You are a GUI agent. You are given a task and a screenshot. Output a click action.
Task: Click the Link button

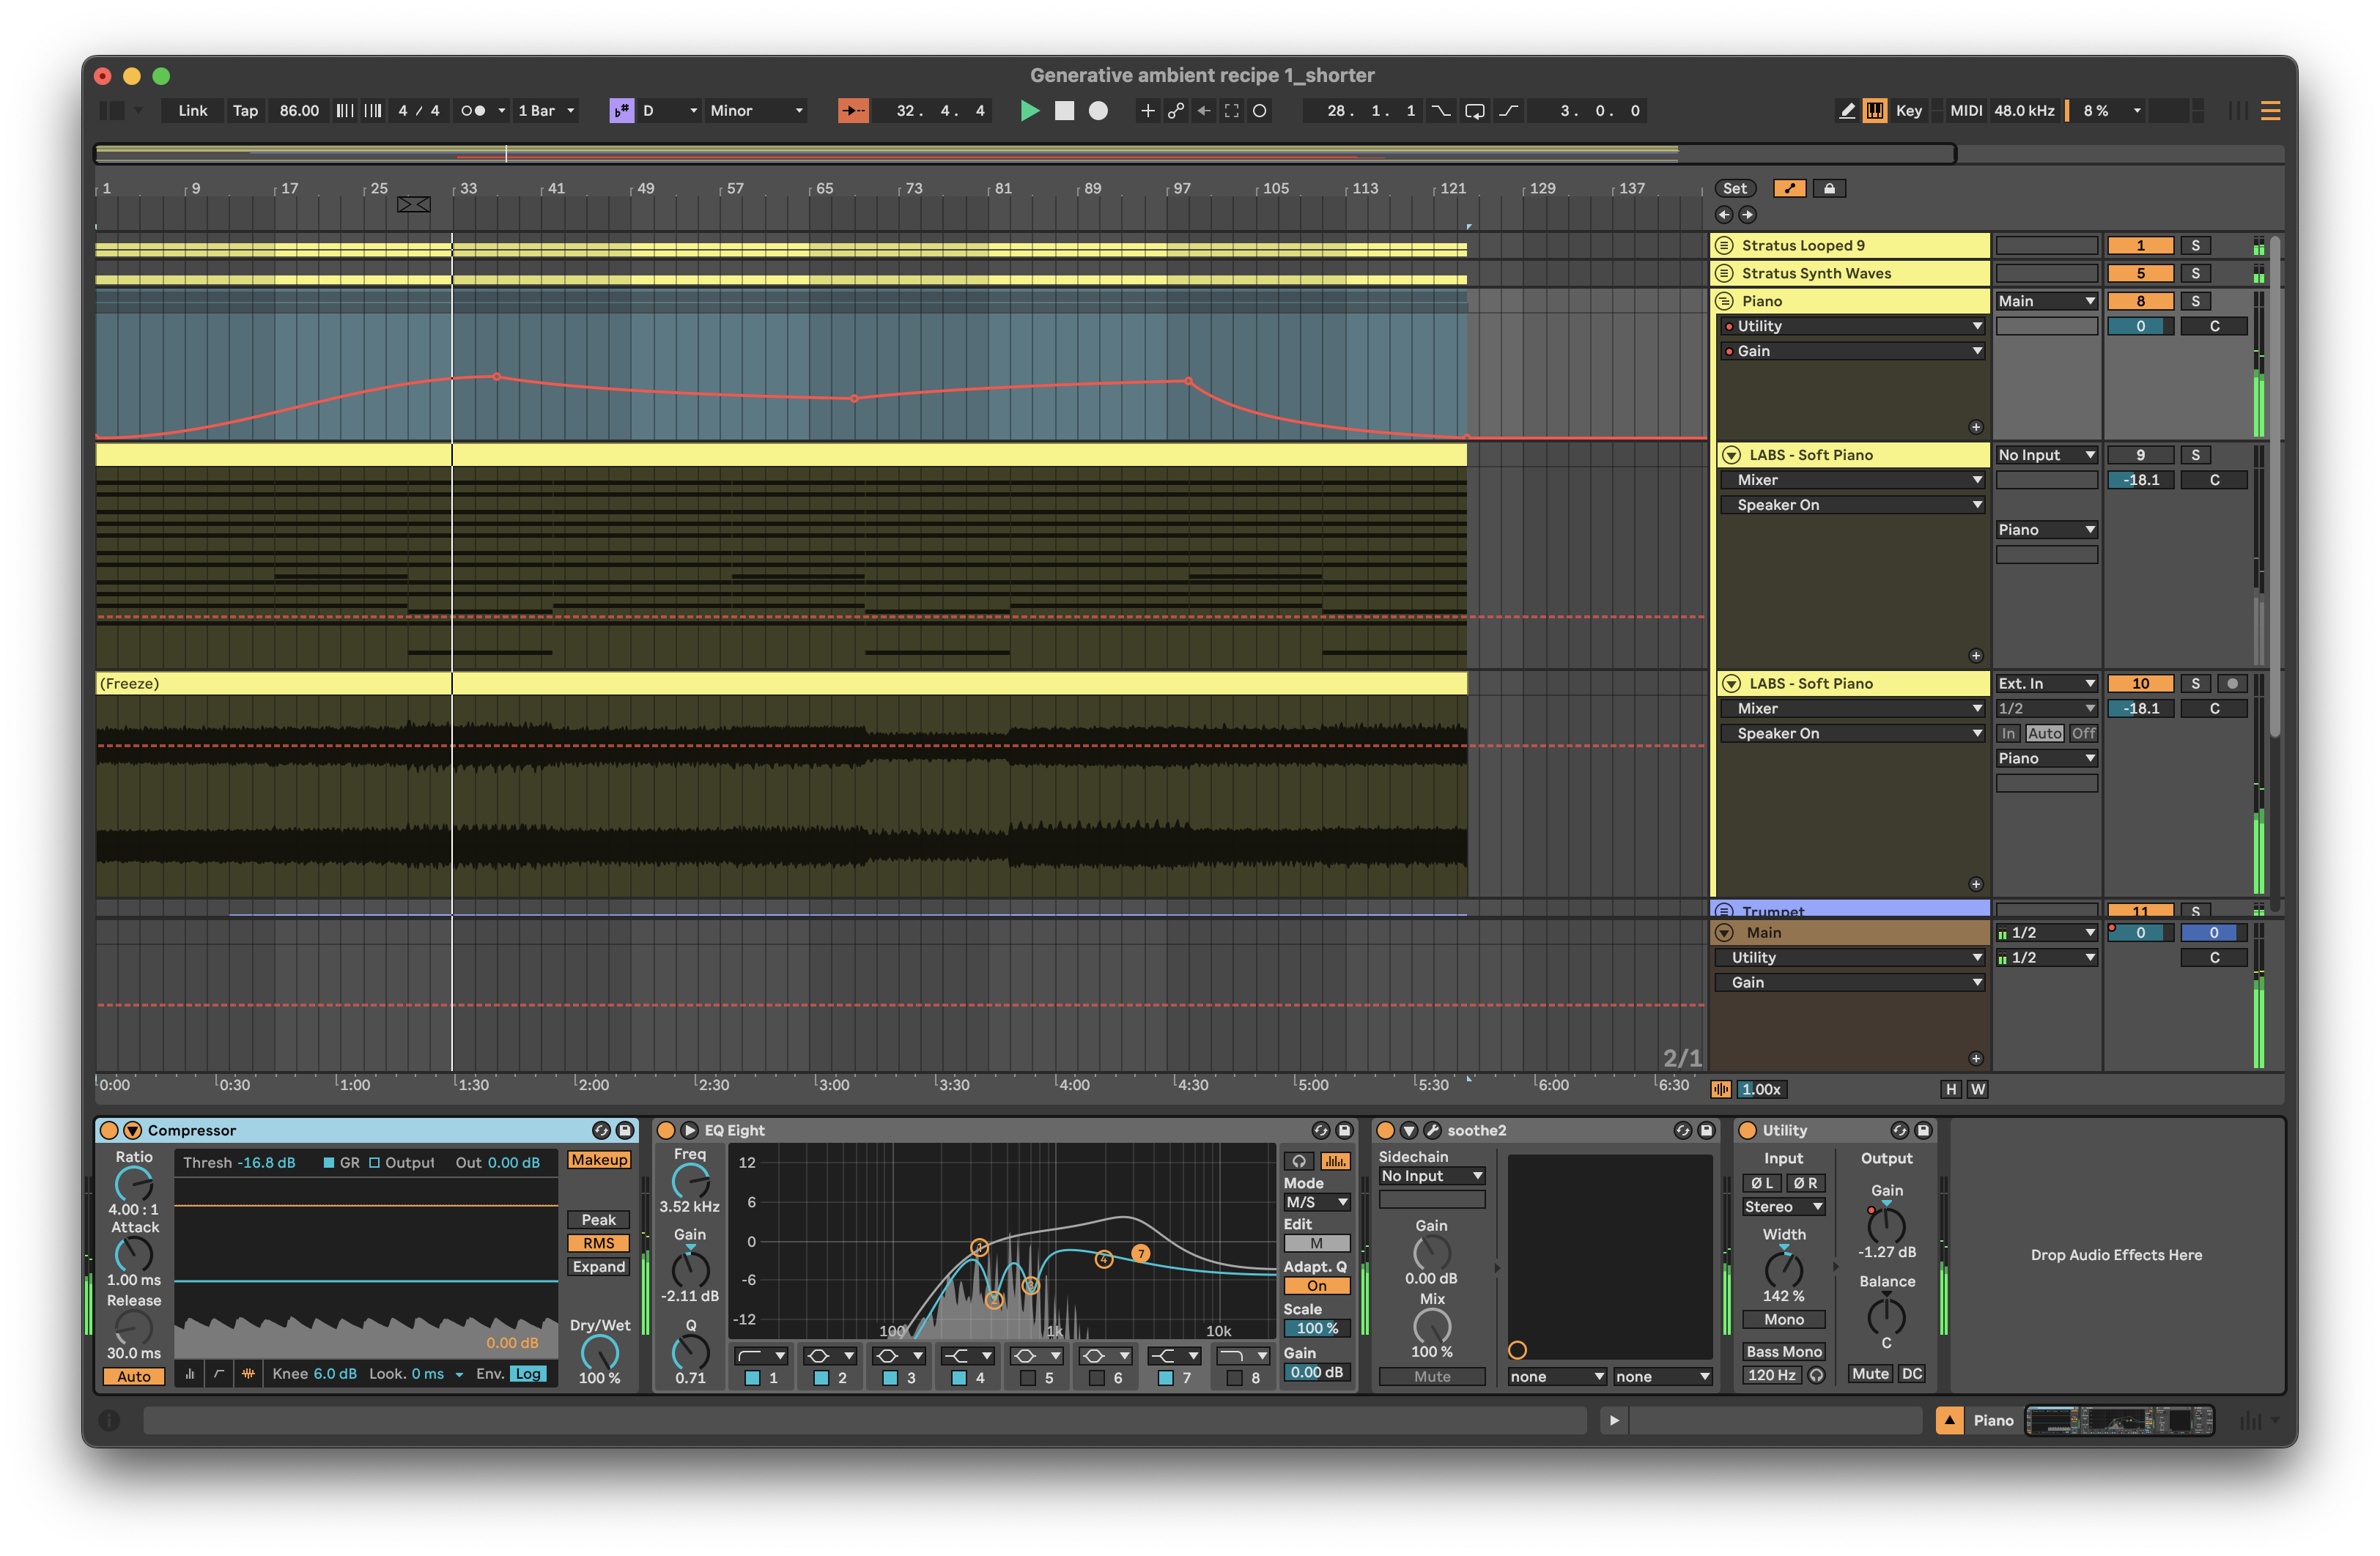(x=192, y=111)
